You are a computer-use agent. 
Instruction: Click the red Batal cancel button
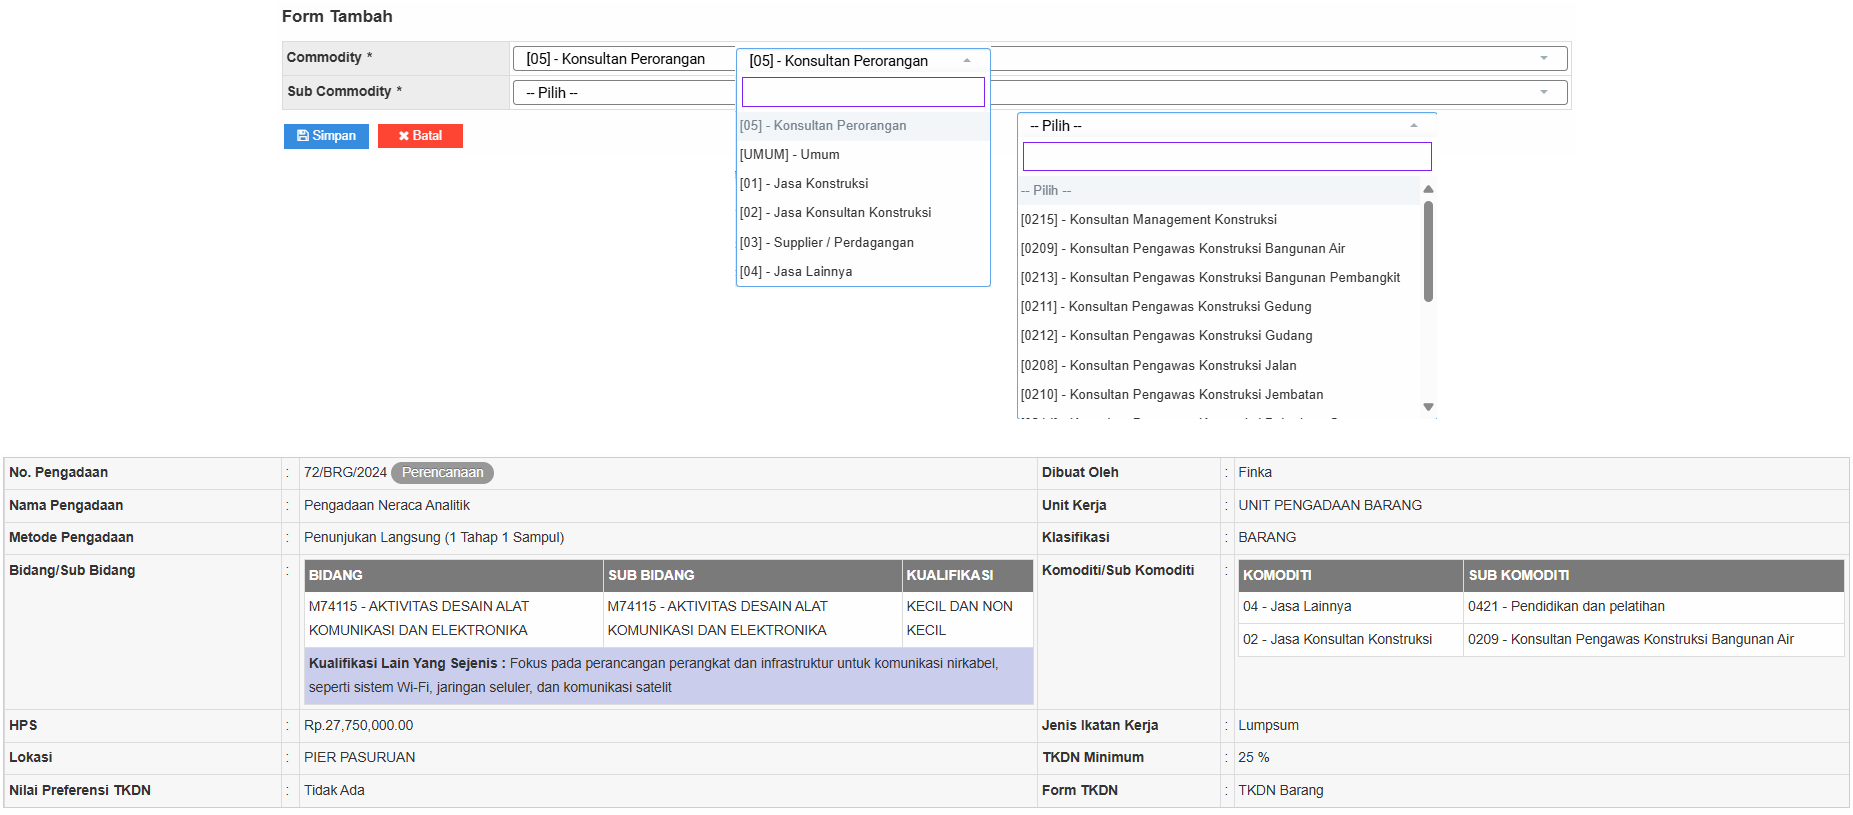point(420,136)
